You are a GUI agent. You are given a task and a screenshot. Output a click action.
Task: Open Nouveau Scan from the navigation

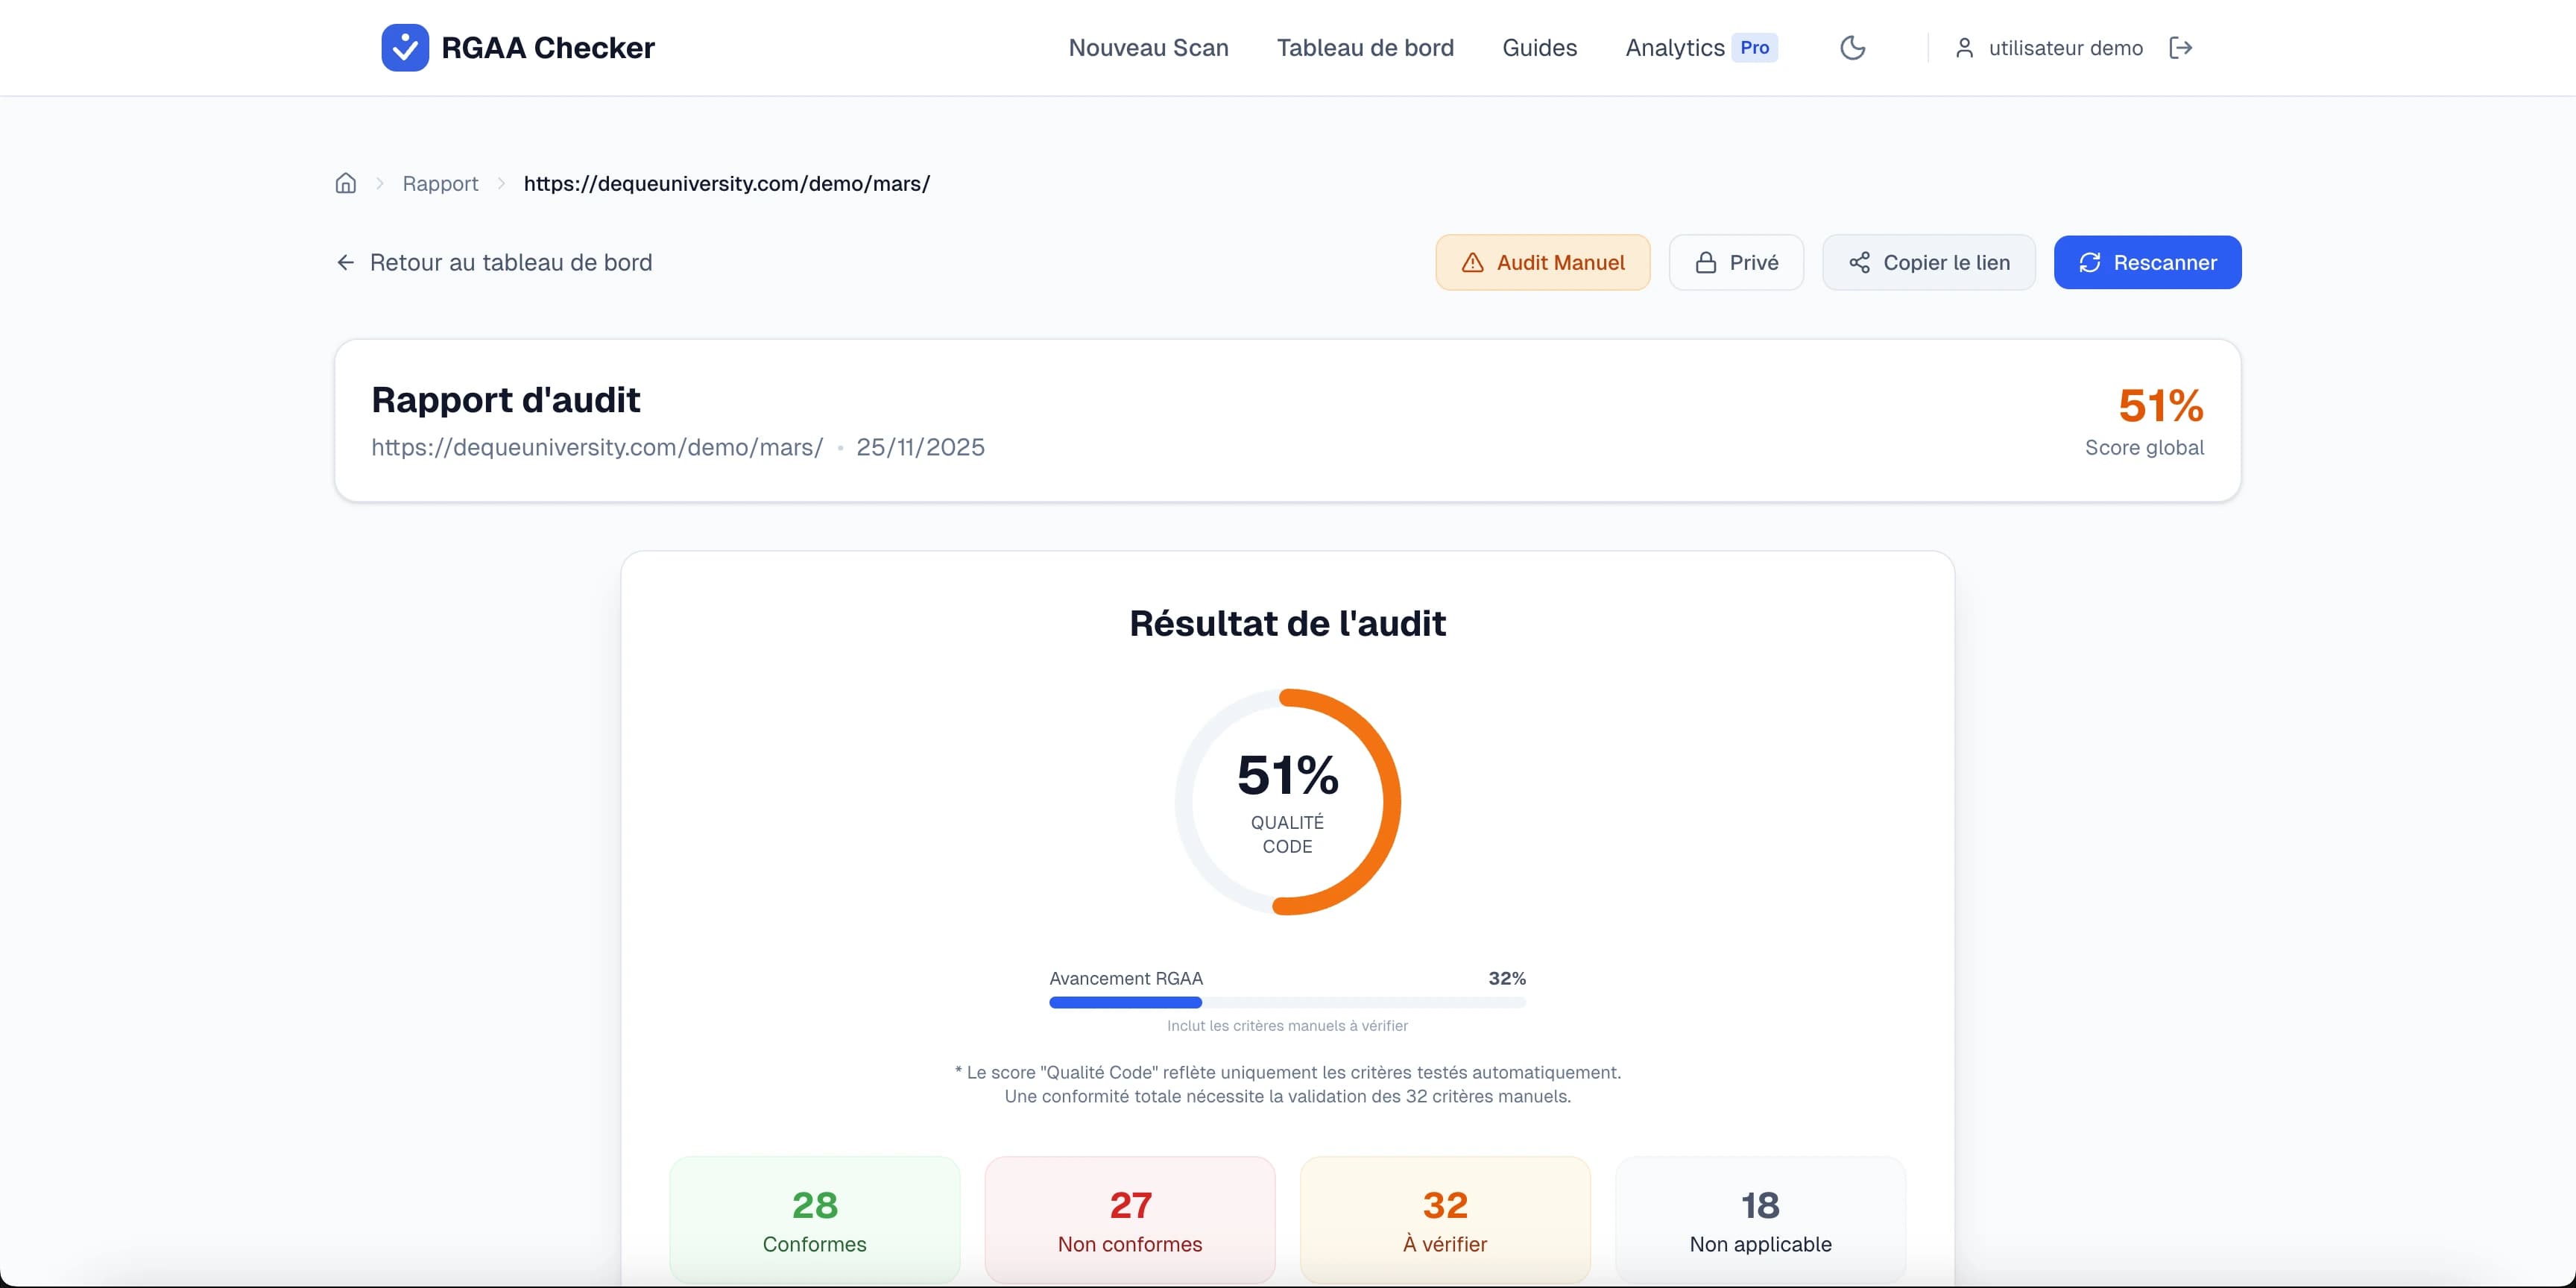tap(1148, 47)
